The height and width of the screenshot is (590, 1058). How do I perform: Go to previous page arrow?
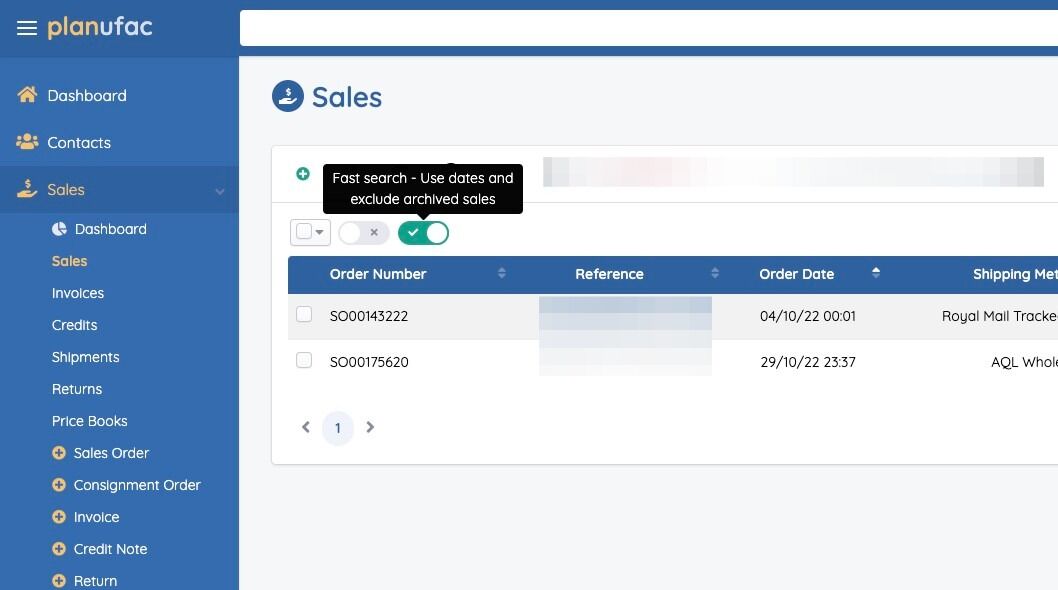point(306,427)
